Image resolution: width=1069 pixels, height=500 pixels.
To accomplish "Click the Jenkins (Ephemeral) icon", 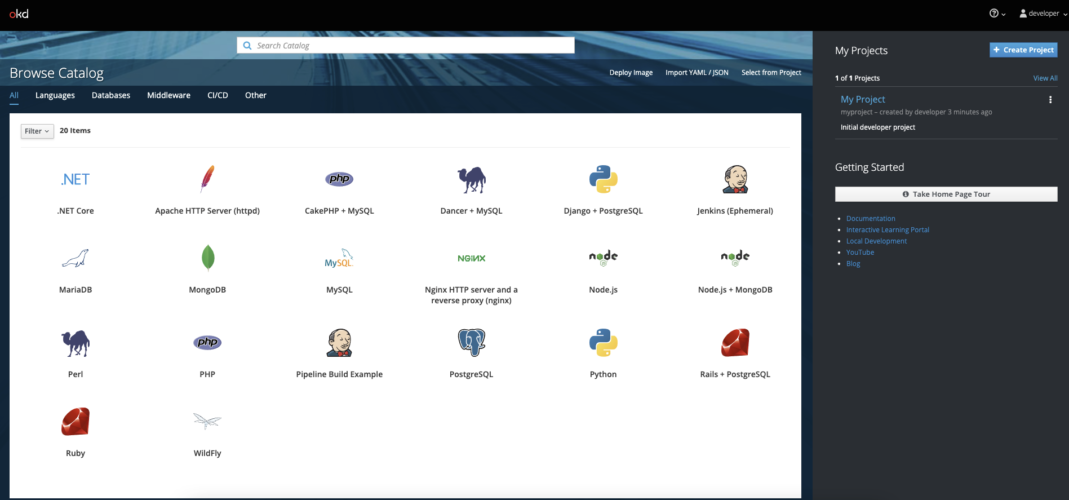I will [735, 179].
